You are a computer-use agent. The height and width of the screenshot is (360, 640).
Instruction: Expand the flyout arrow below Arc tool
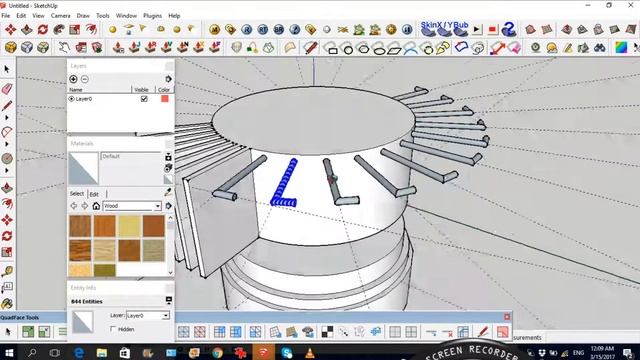(7, 144)
